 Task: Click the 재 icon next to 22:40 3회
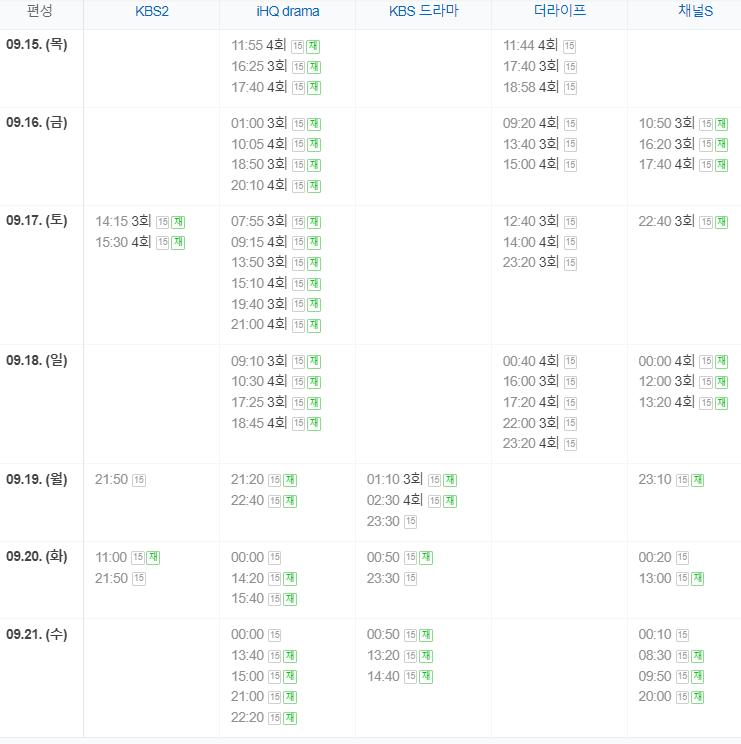click(x=722, y=222)
